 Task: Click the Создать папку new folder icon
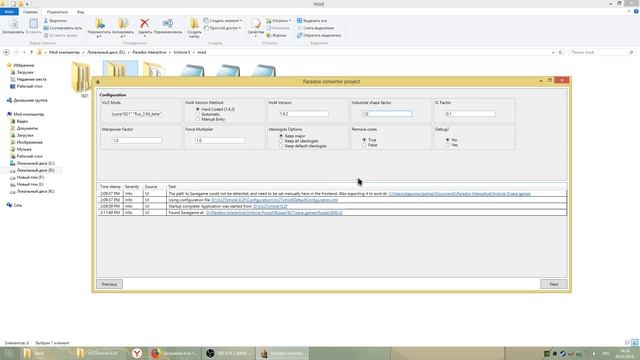point(194,24)
